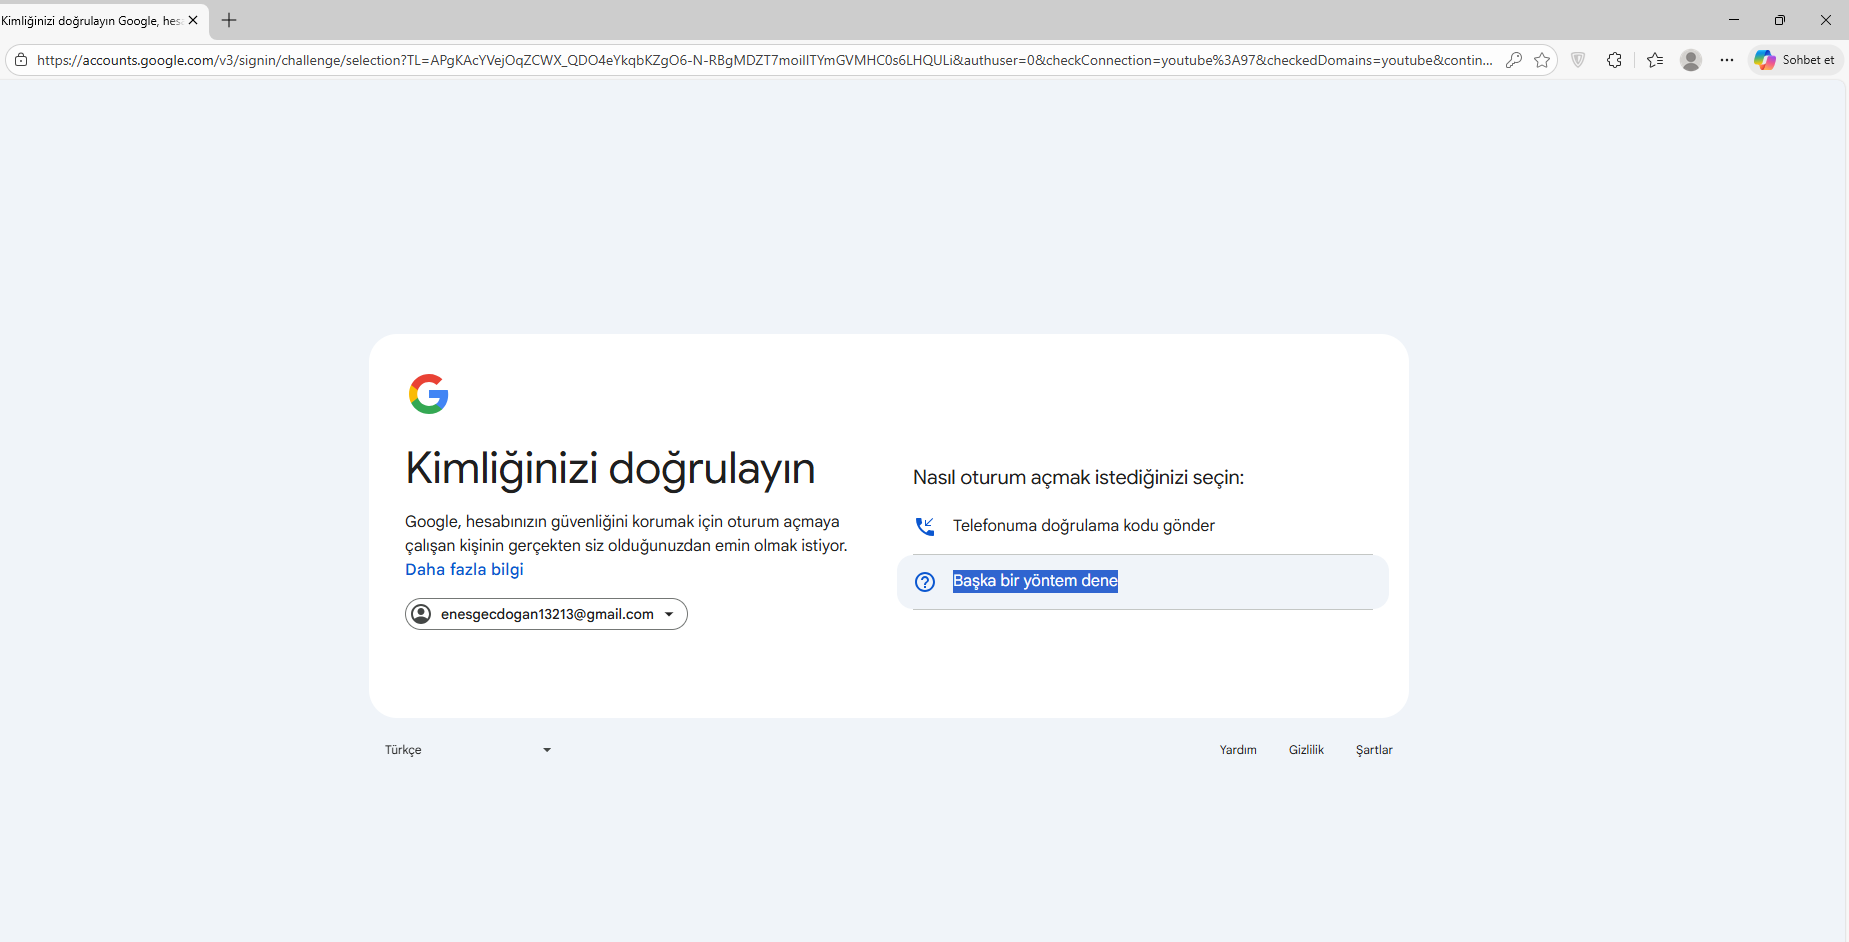
Task: Click the Google logo on the card
Action: coord(429,394)
